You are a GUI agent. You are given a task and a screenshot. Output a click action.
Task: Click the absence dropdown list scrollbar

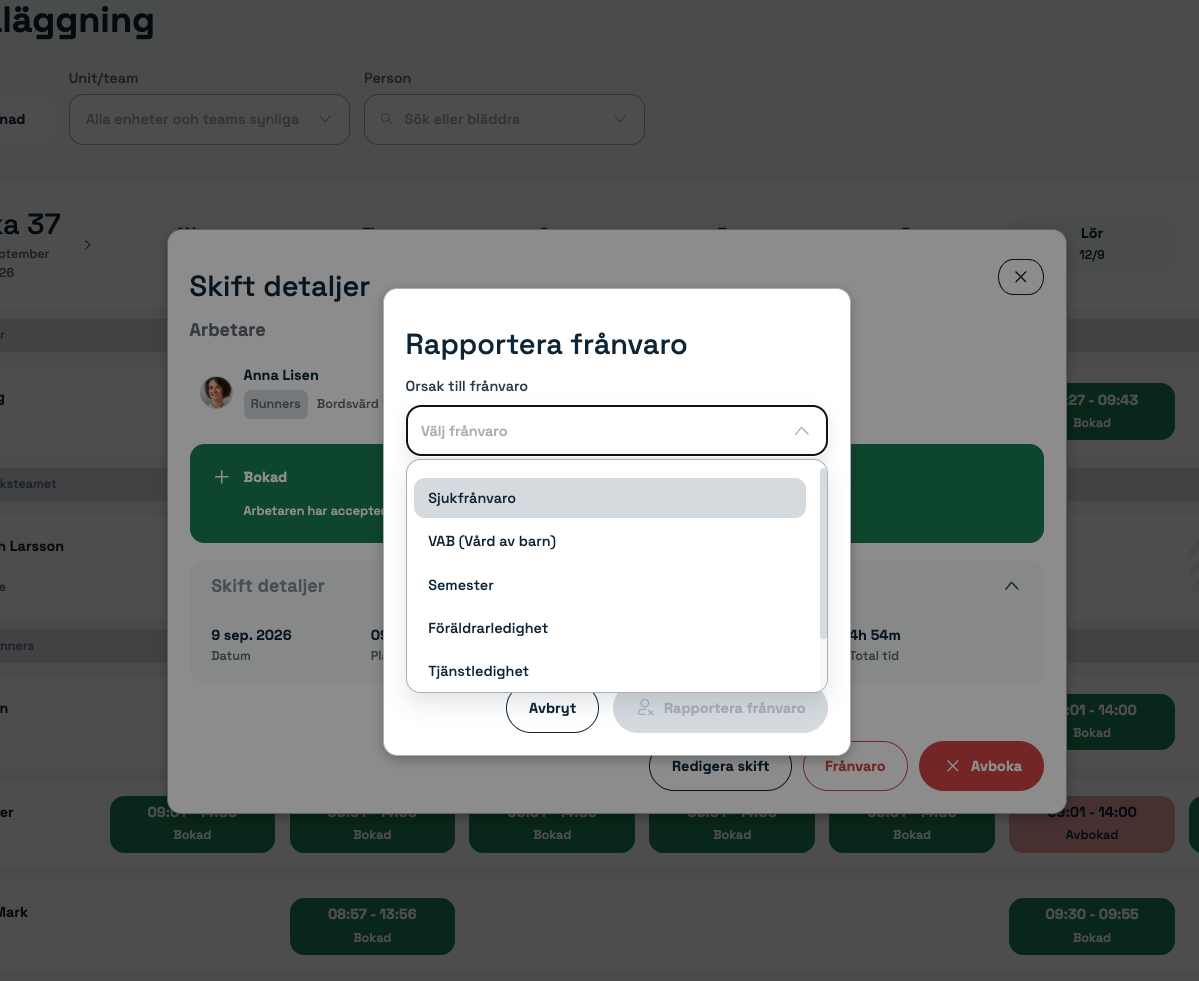pos(823,554)
